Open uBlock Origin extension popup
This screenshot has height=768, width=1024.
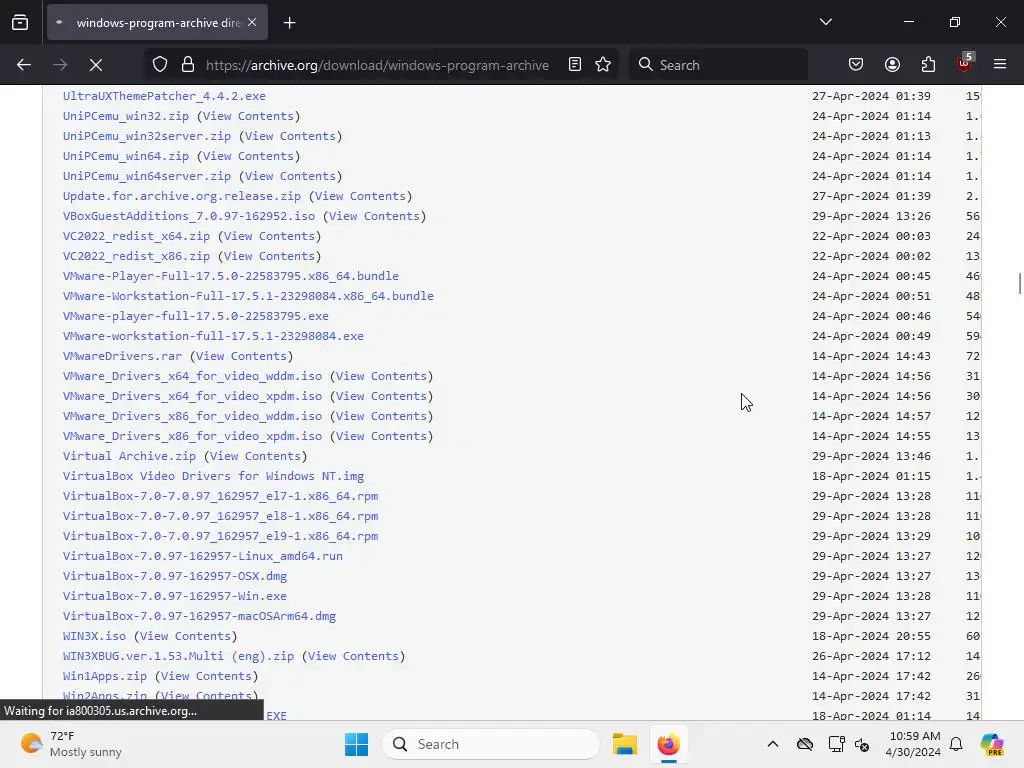[964, 63]
